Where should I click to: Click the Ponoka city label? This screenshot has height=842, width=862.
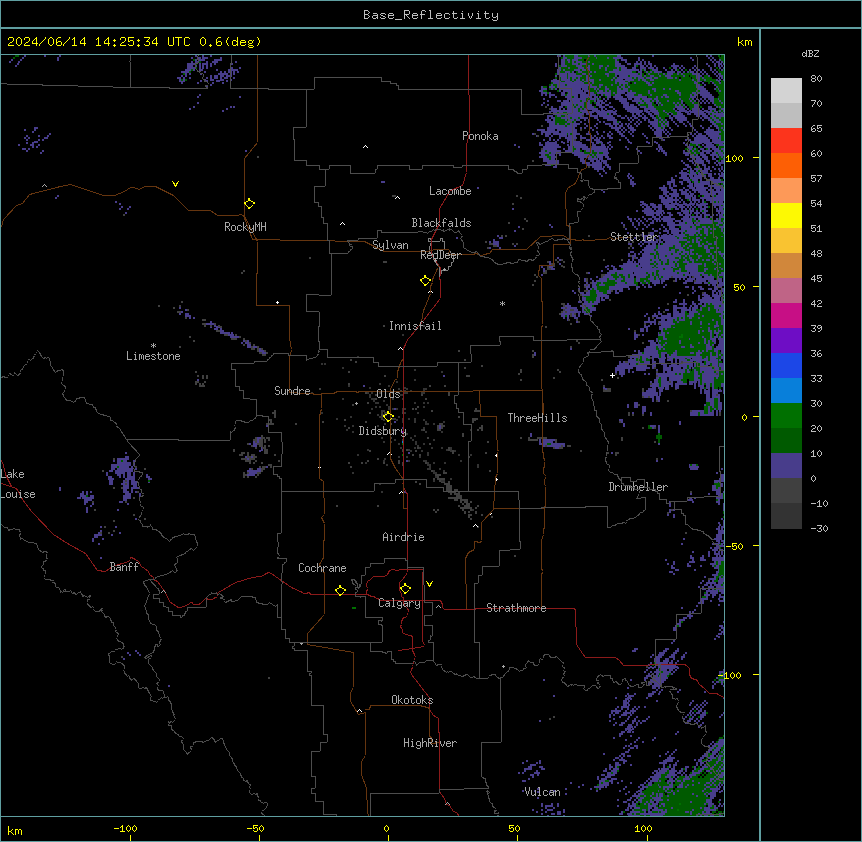coord(480,136)
